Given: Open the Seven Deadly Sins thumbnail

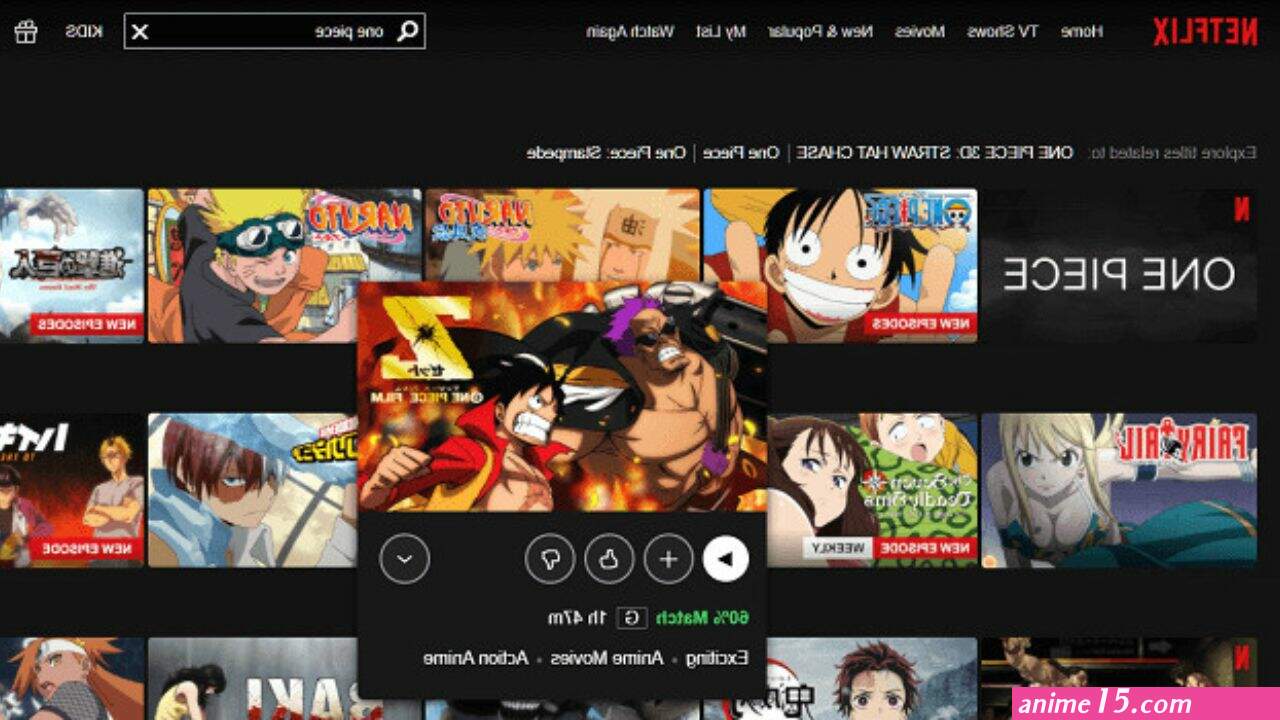Looking at the screenshot, I should coord(872,490).
